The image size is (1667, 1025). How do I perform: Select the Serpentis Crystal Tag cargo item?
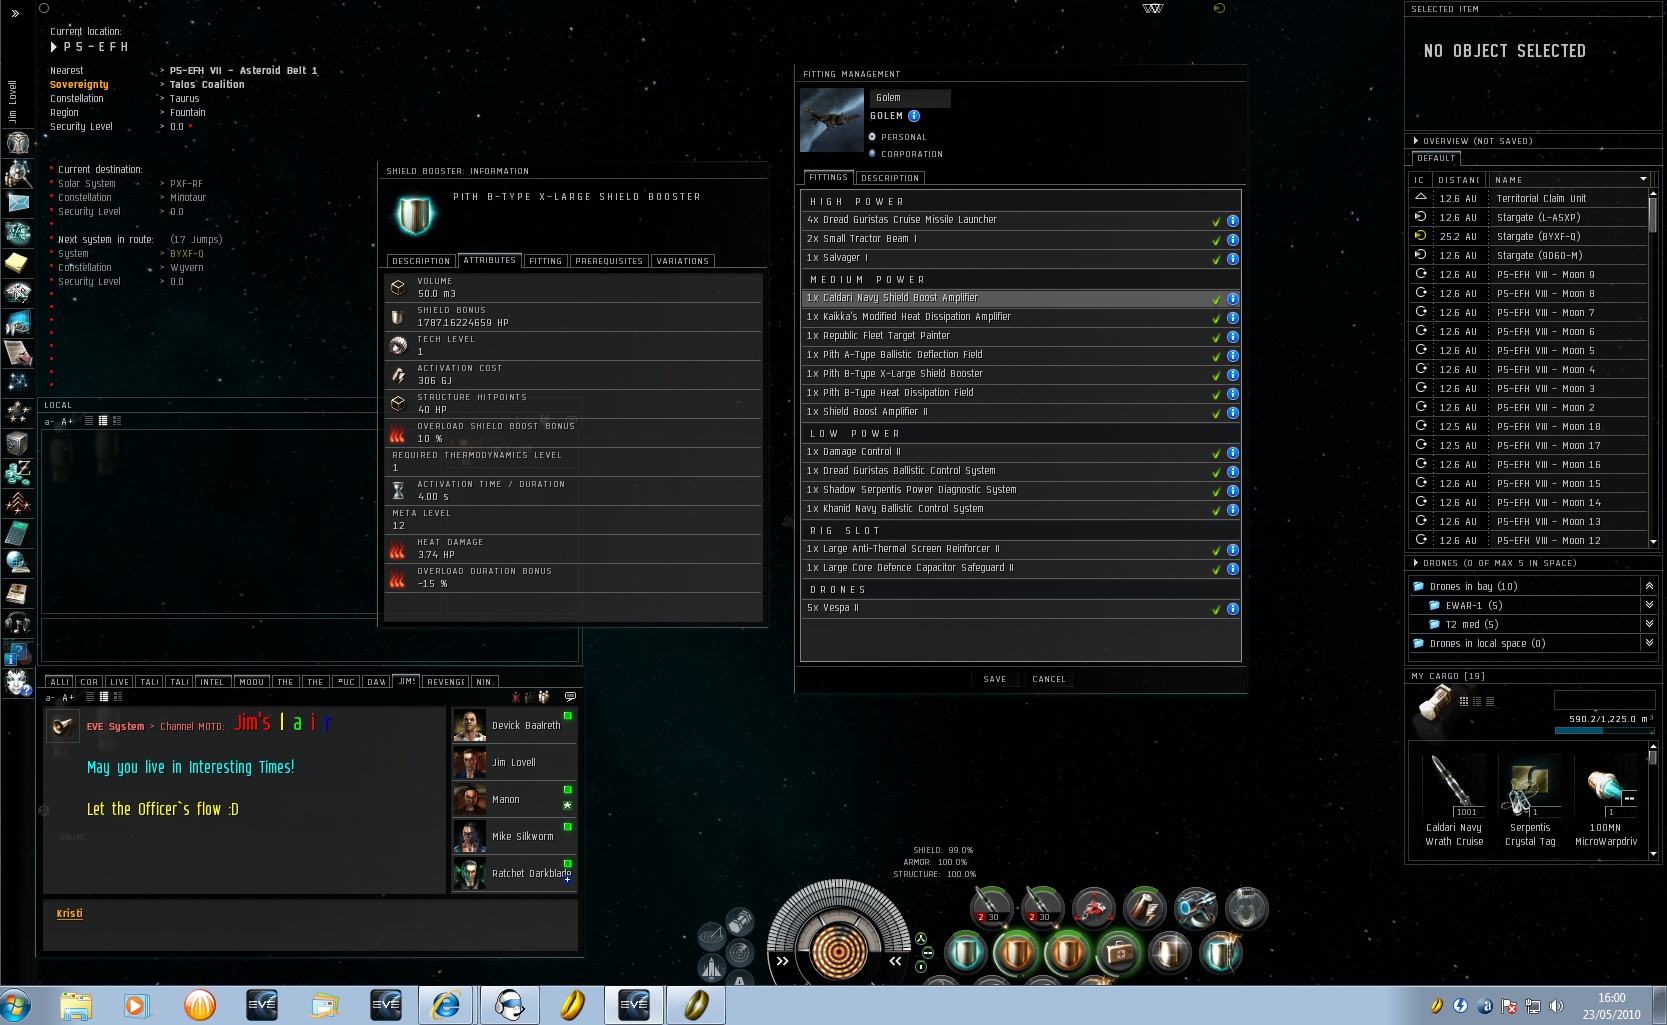point(1530,802)
